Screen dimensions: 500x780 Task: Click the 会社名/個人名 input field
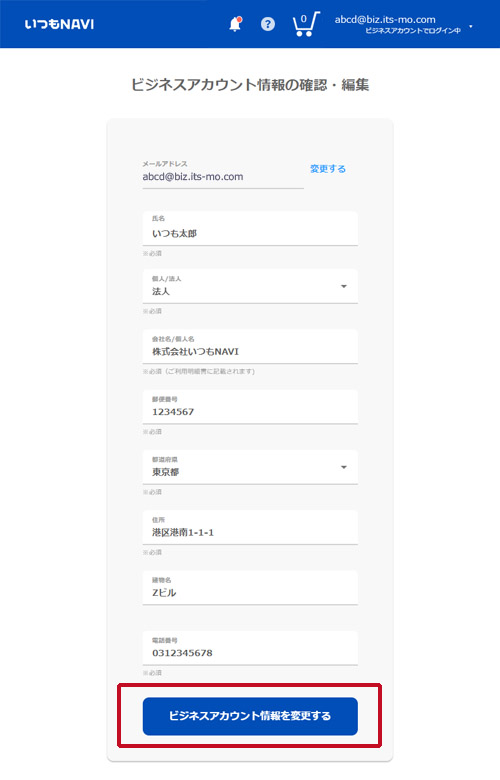250,346
